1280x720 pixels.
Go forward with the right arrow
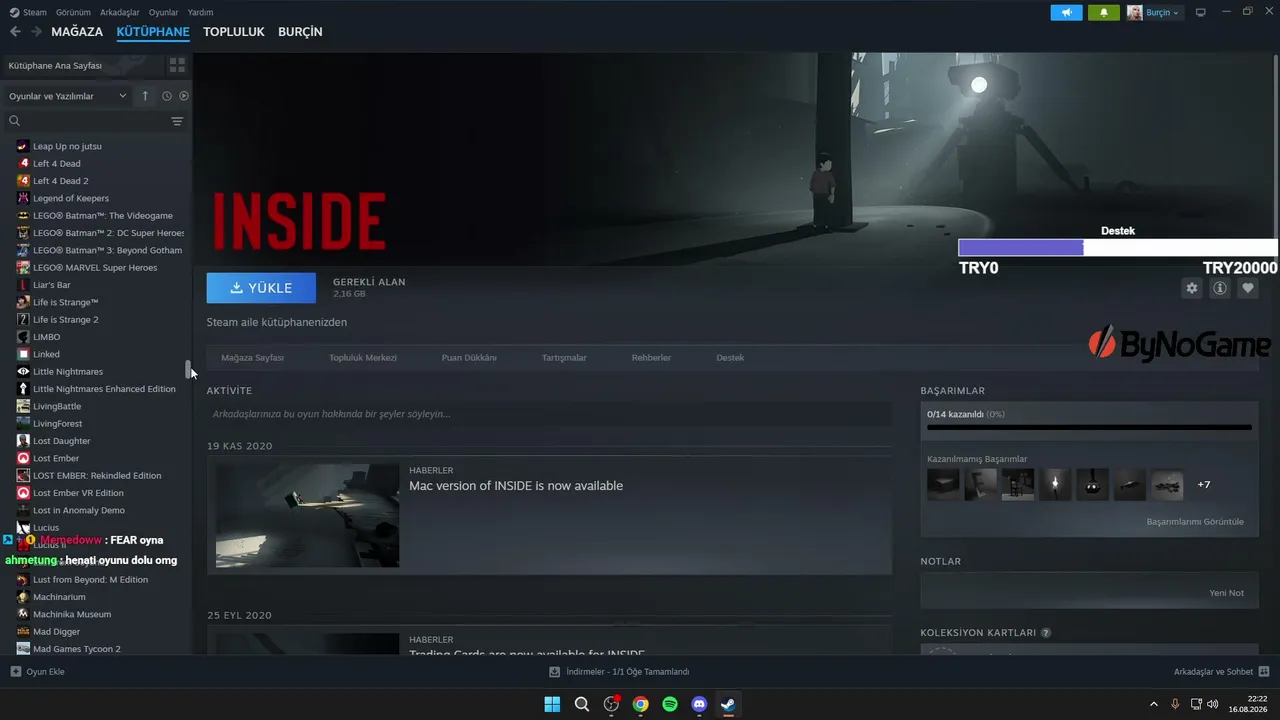coord(36,32)
